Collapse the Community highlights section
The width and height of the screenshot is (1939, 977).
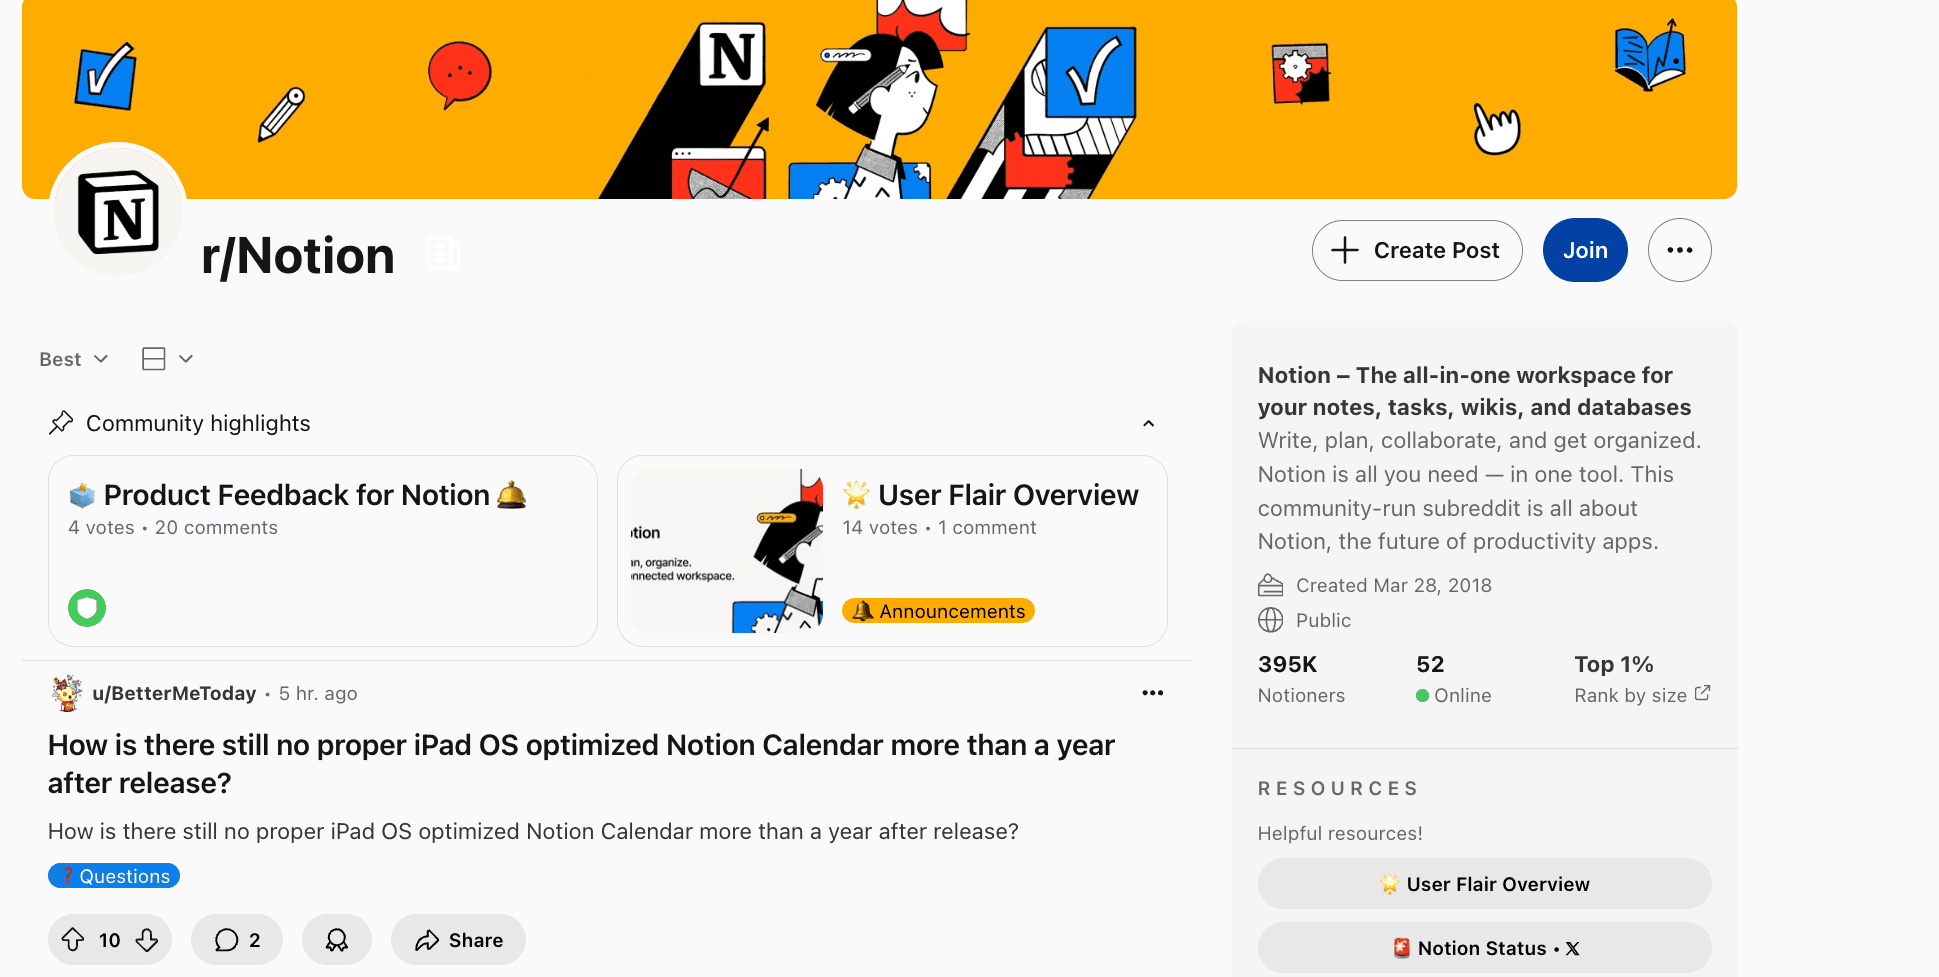pyautogui.click(x=1148, y=424)
